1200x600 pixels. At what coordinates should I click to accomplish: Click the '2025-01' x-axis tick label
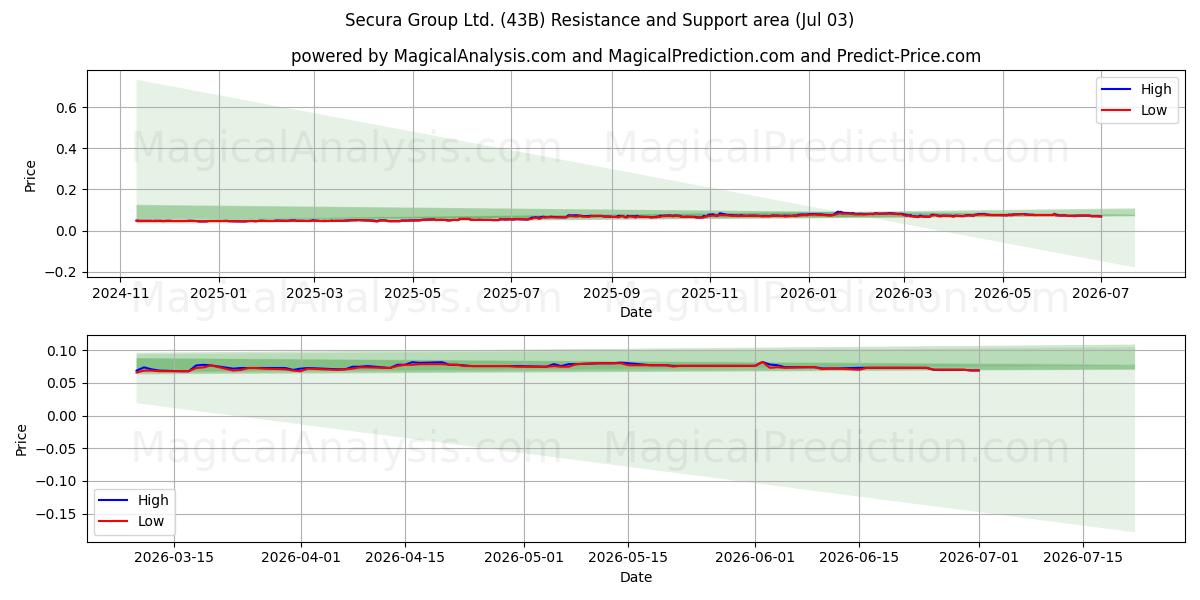(218, 295)
